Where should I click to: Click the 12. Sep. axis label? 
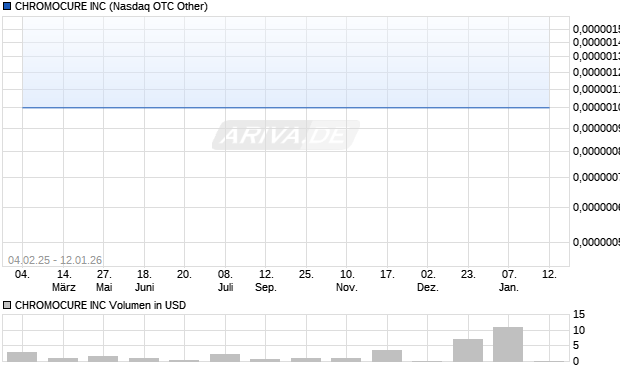266,281
